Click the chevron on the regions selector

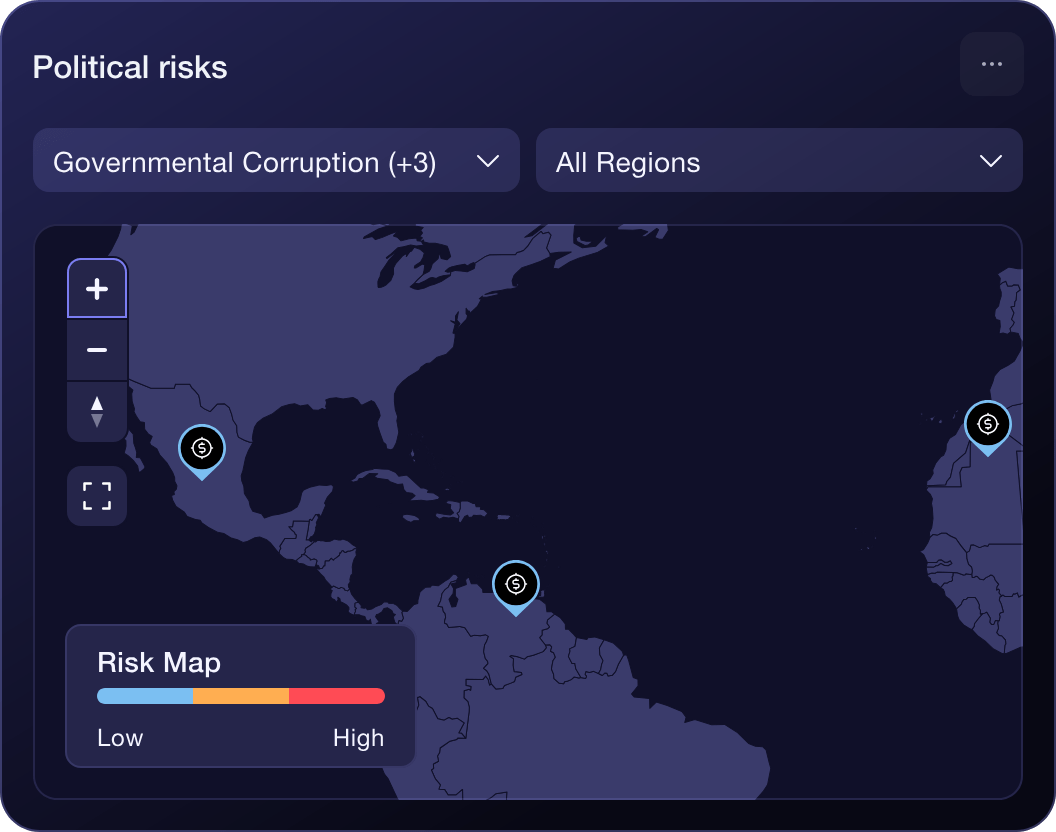[992, 160]
